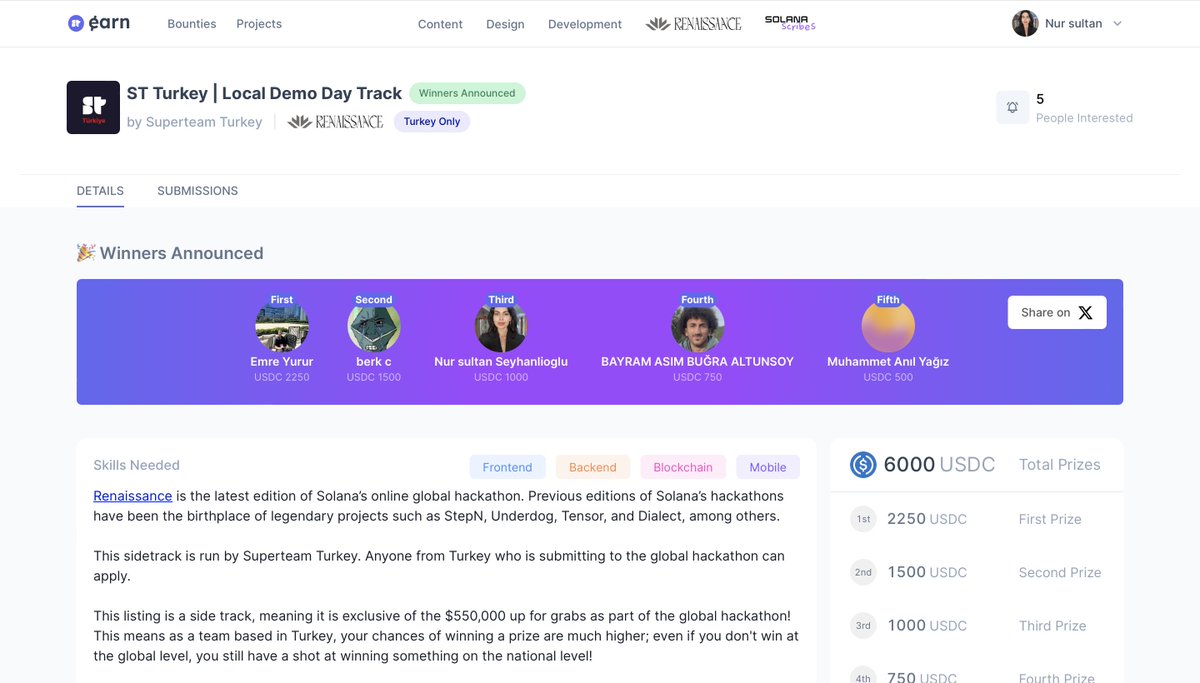
Task: Open Muhammet Anıl Yağız's fifth-place avatar
Action: click(x=888, y=326)
